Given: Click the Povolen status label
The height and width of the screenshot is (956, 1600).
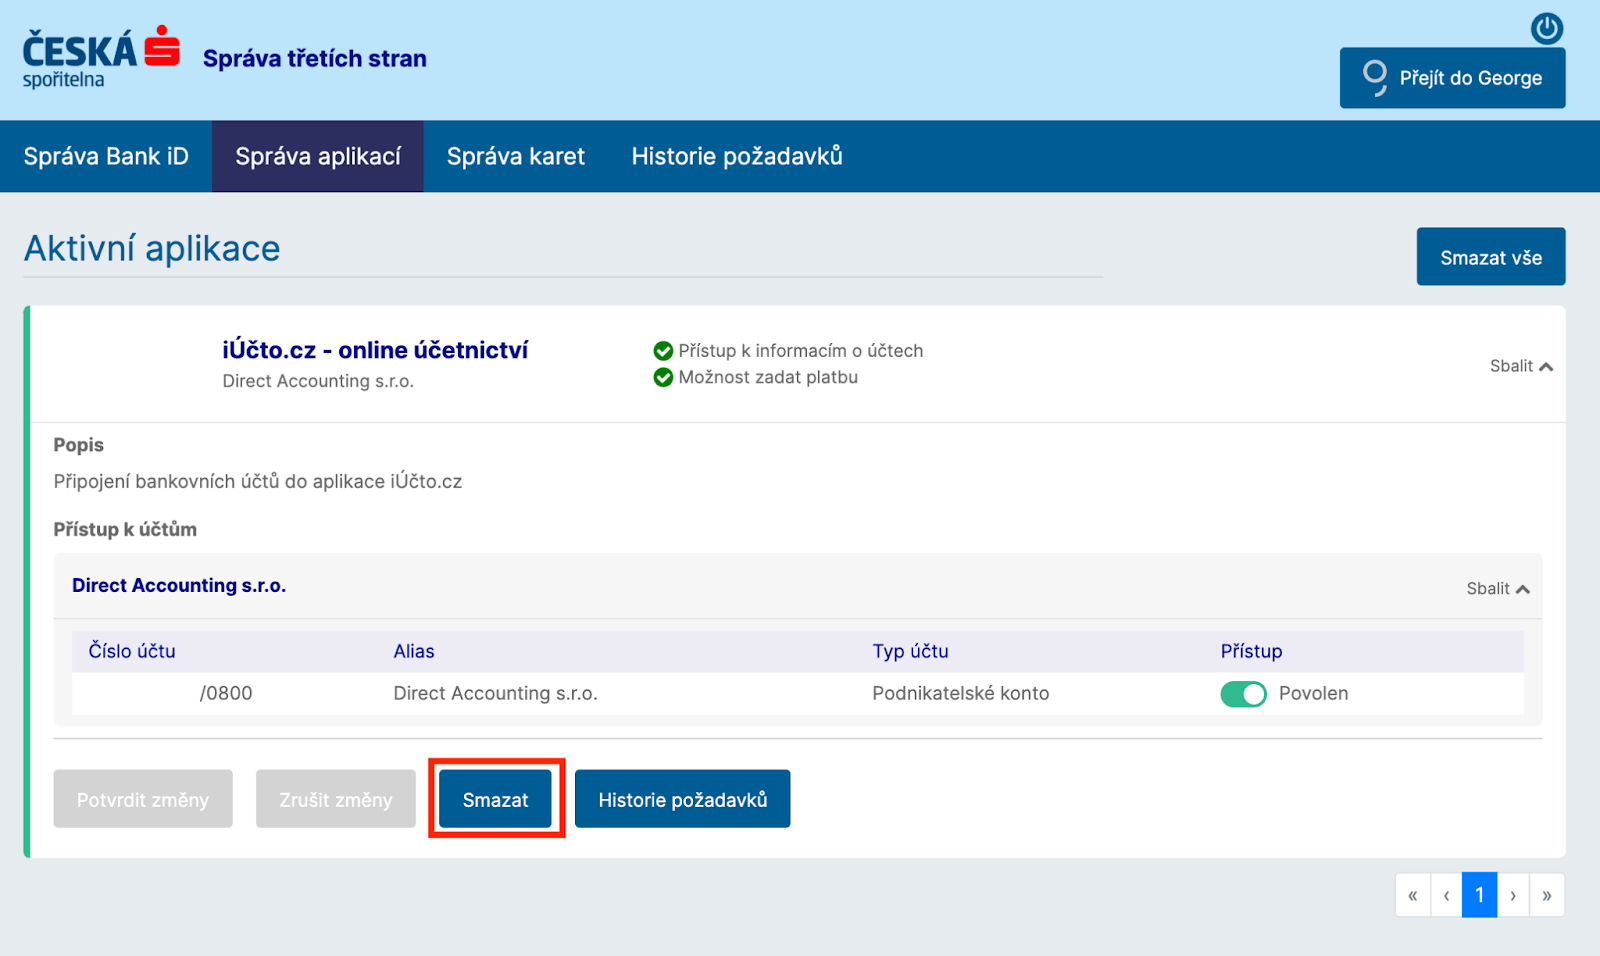Looking at the screenshot, I should click(1314, 694).
